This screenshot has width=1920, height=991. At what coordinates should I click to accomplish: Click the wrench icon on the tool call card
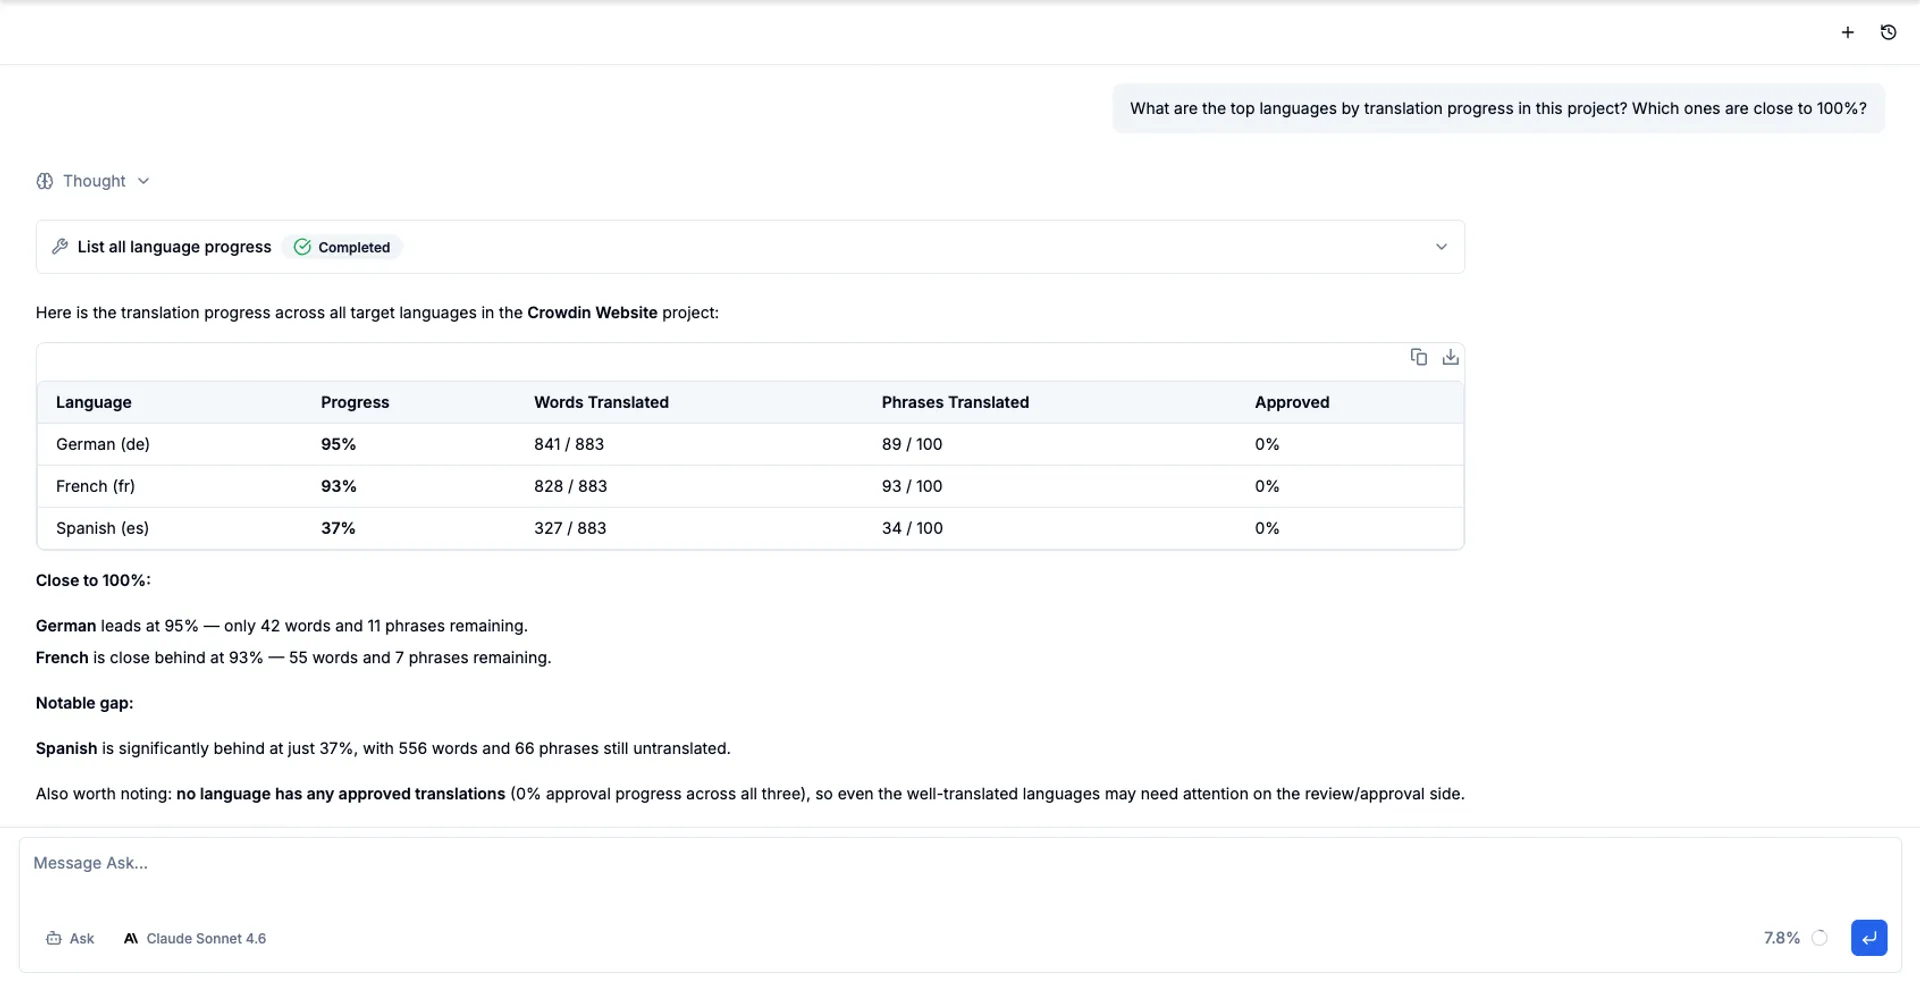tap(60, 246)
